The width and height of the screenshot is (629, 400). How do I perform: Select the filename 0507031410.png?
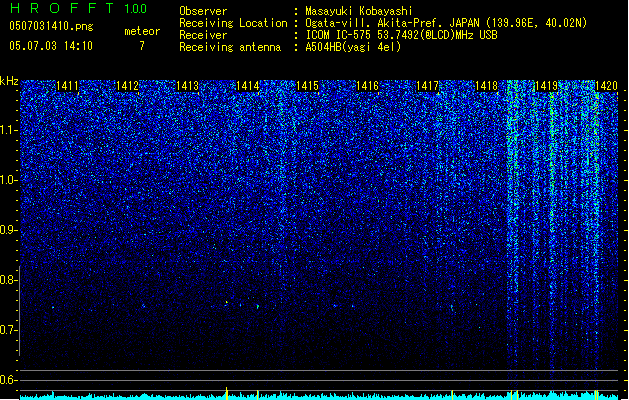[51, 27]
